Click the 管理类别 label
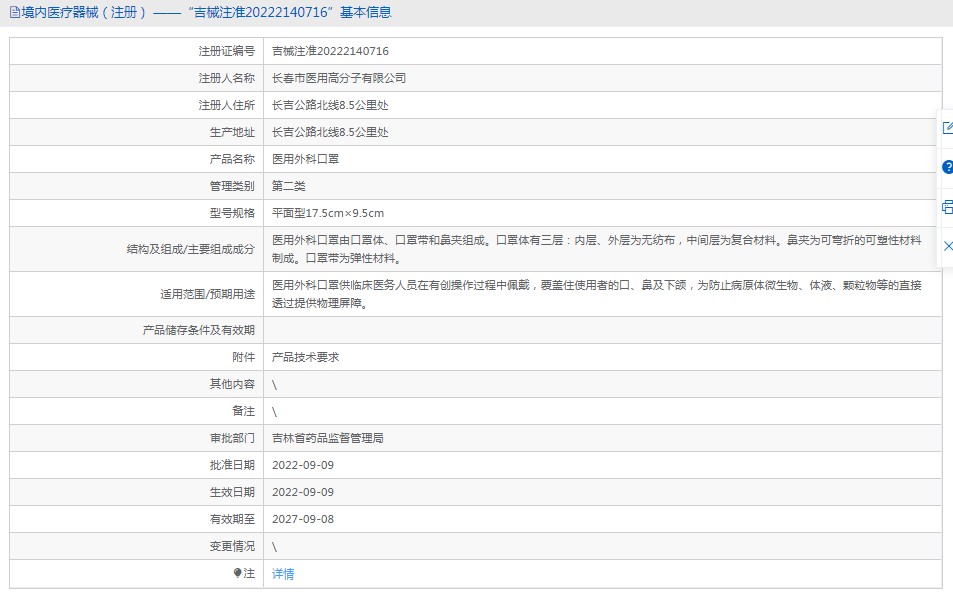 point(232,186)
